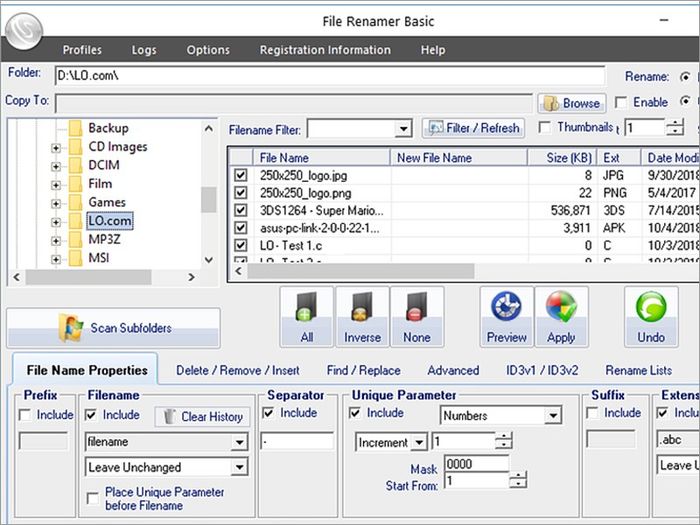Expand the Film tree node
This screenshot has height=525, width=700.
(x=56, y=185)
